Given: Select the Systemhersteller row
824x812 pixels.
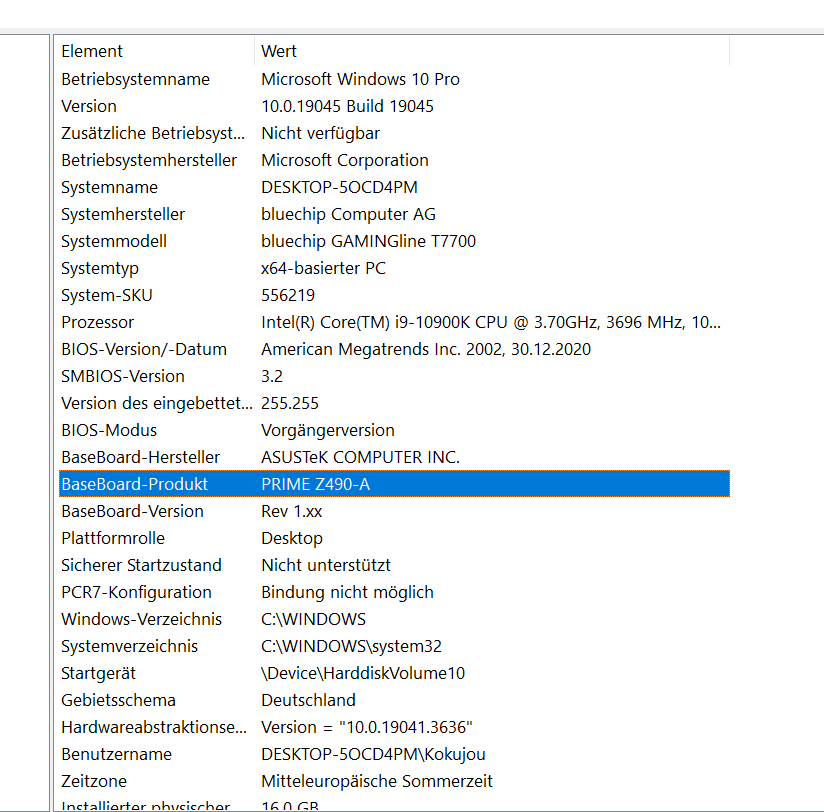Looking at the screenshot, I should [394, 214].
